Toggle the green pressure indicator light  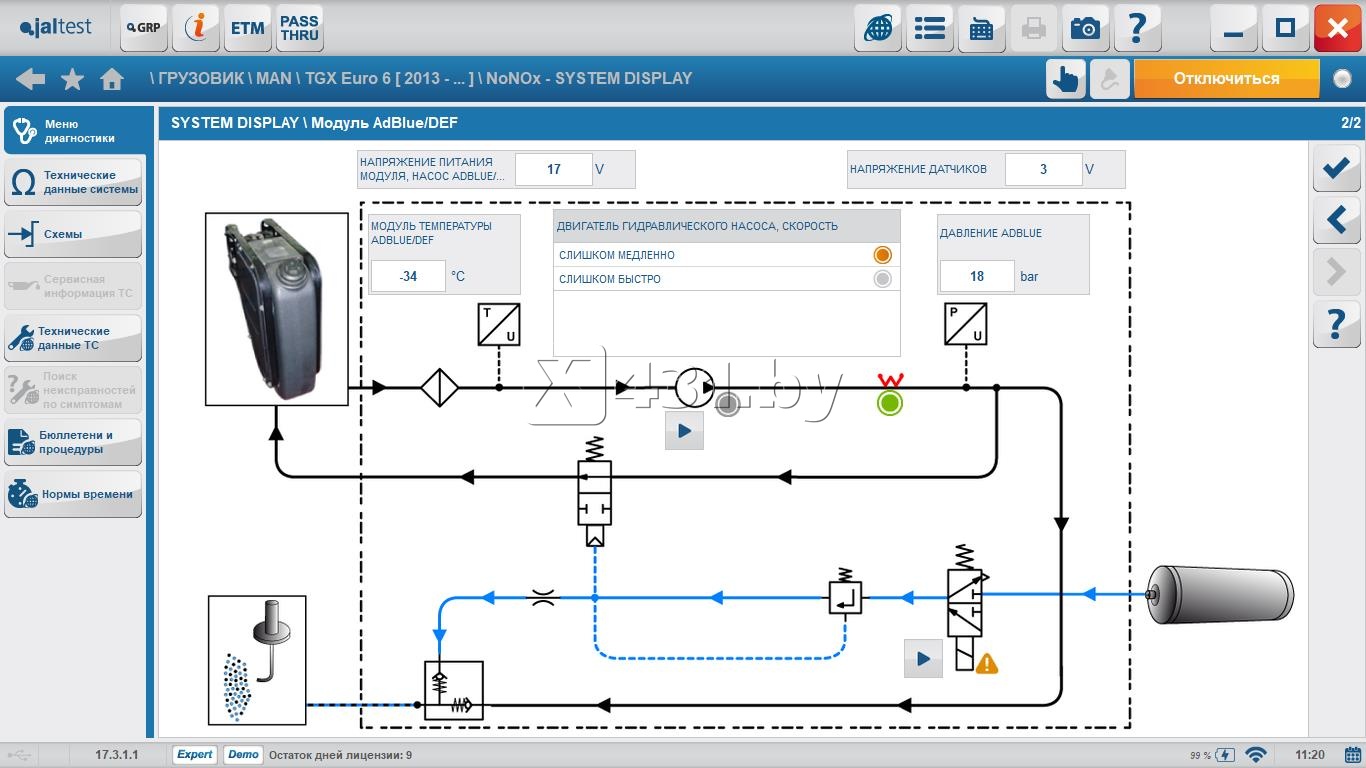coord(889,403)
